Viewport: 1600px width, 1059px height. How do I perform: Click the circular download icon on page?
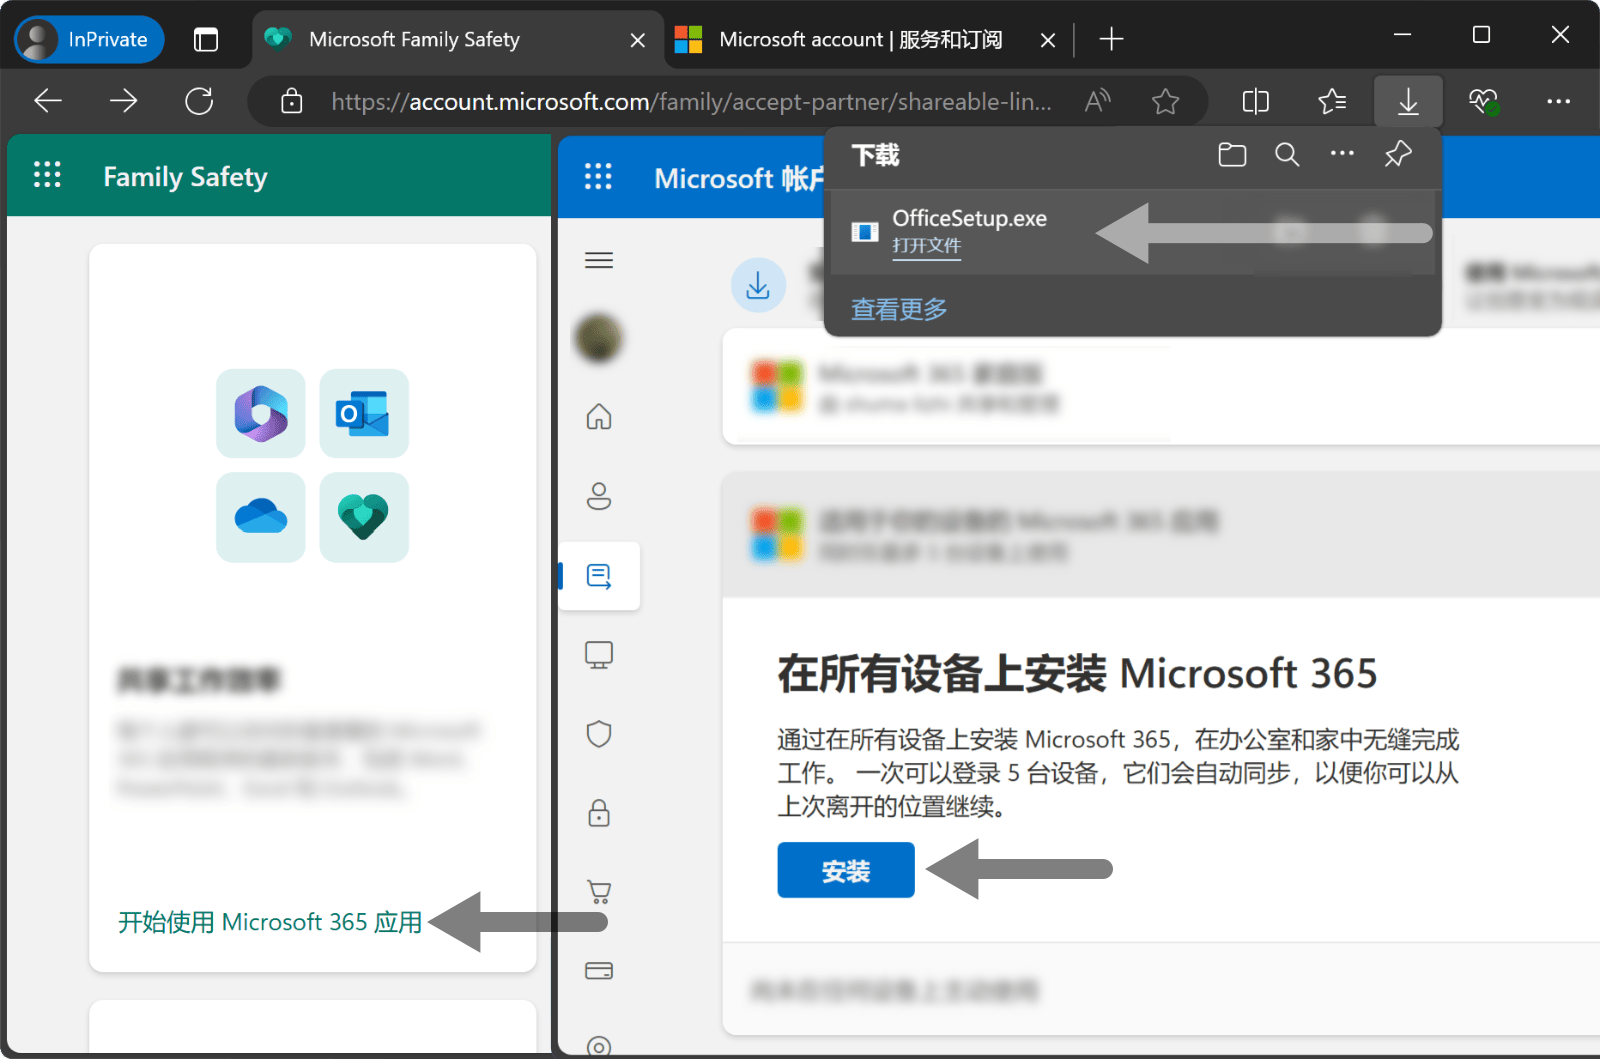click(x=758, y=285)
